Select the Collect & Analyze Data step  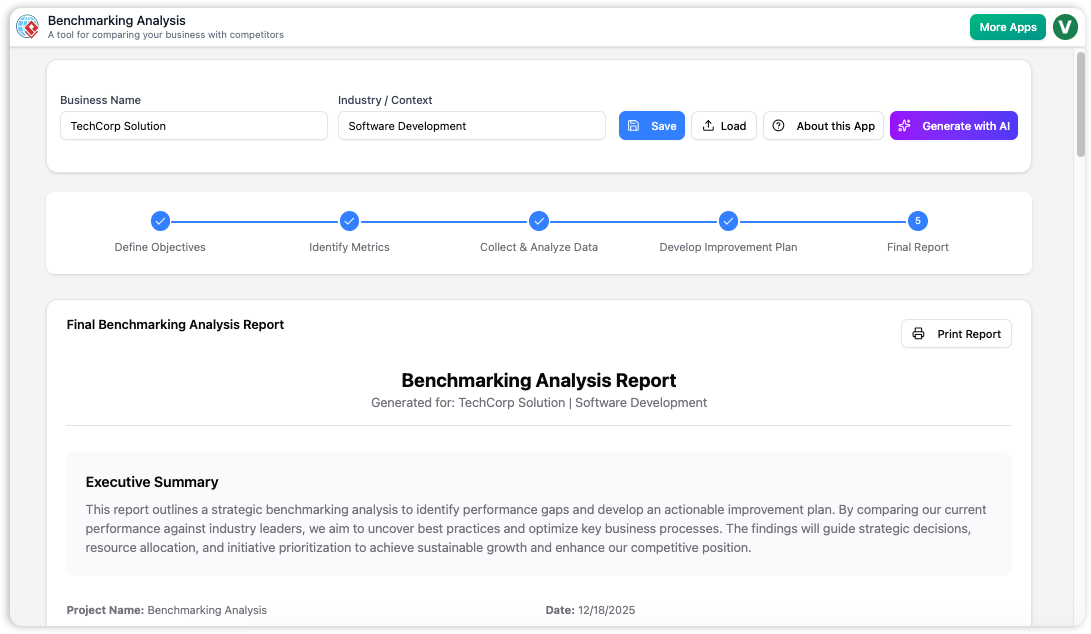tap(539, 221)
